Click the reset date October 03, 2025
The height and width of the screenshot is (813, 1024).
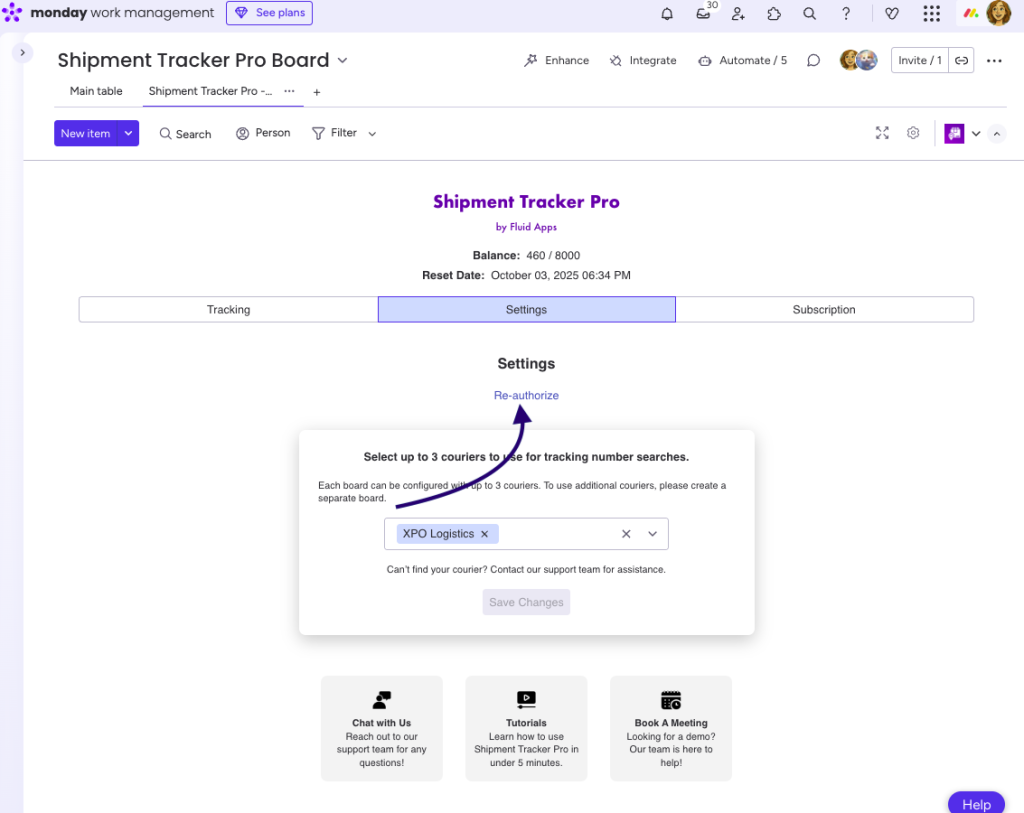coord(561,276)
